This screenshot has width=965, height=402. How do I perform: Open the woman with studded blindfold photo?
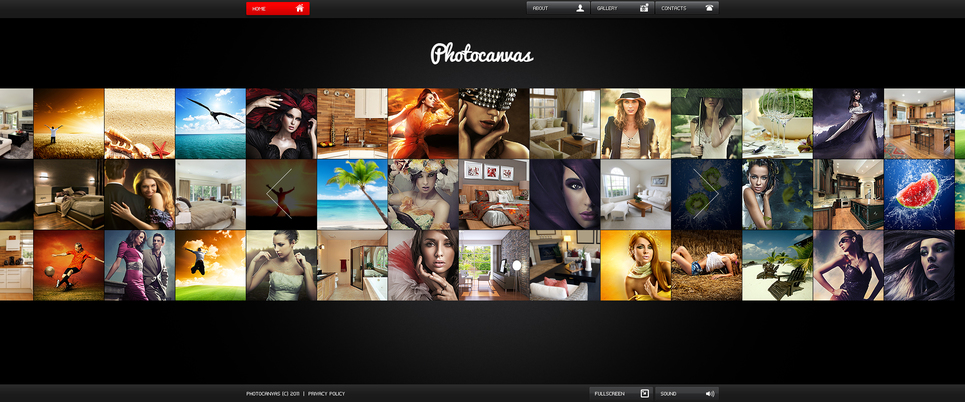click(x=494, y=124)
